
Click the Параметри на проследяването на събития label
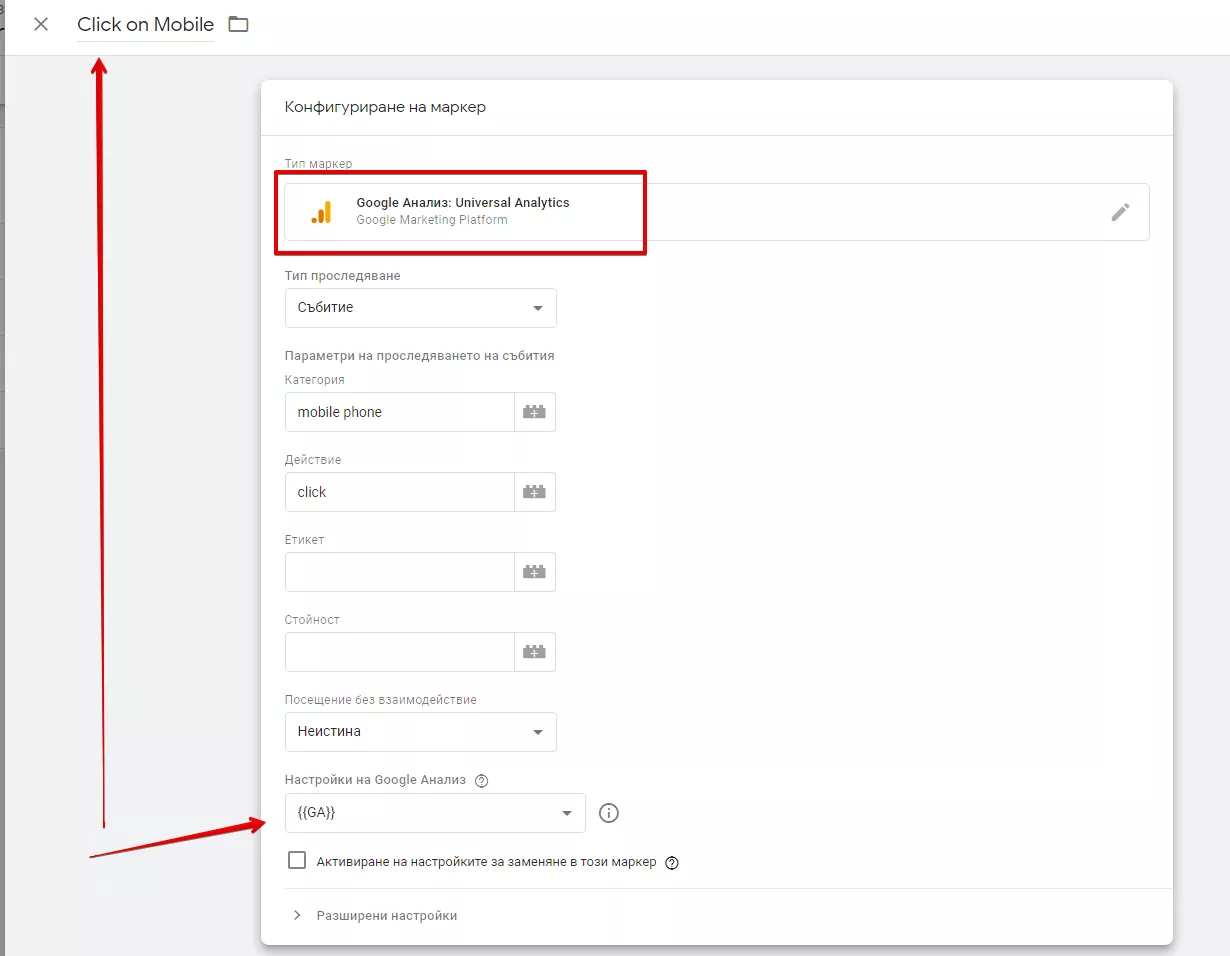420,355
